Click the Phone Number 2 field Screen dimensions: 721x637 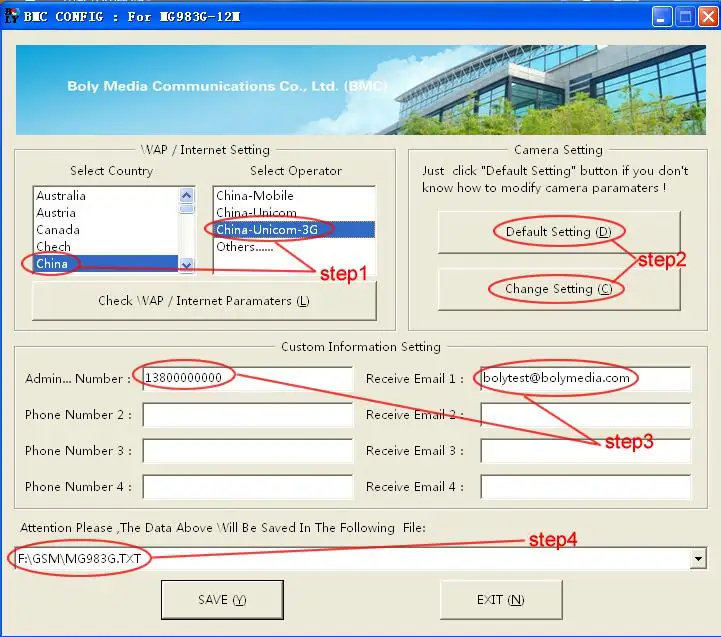(x=248, y=414)
